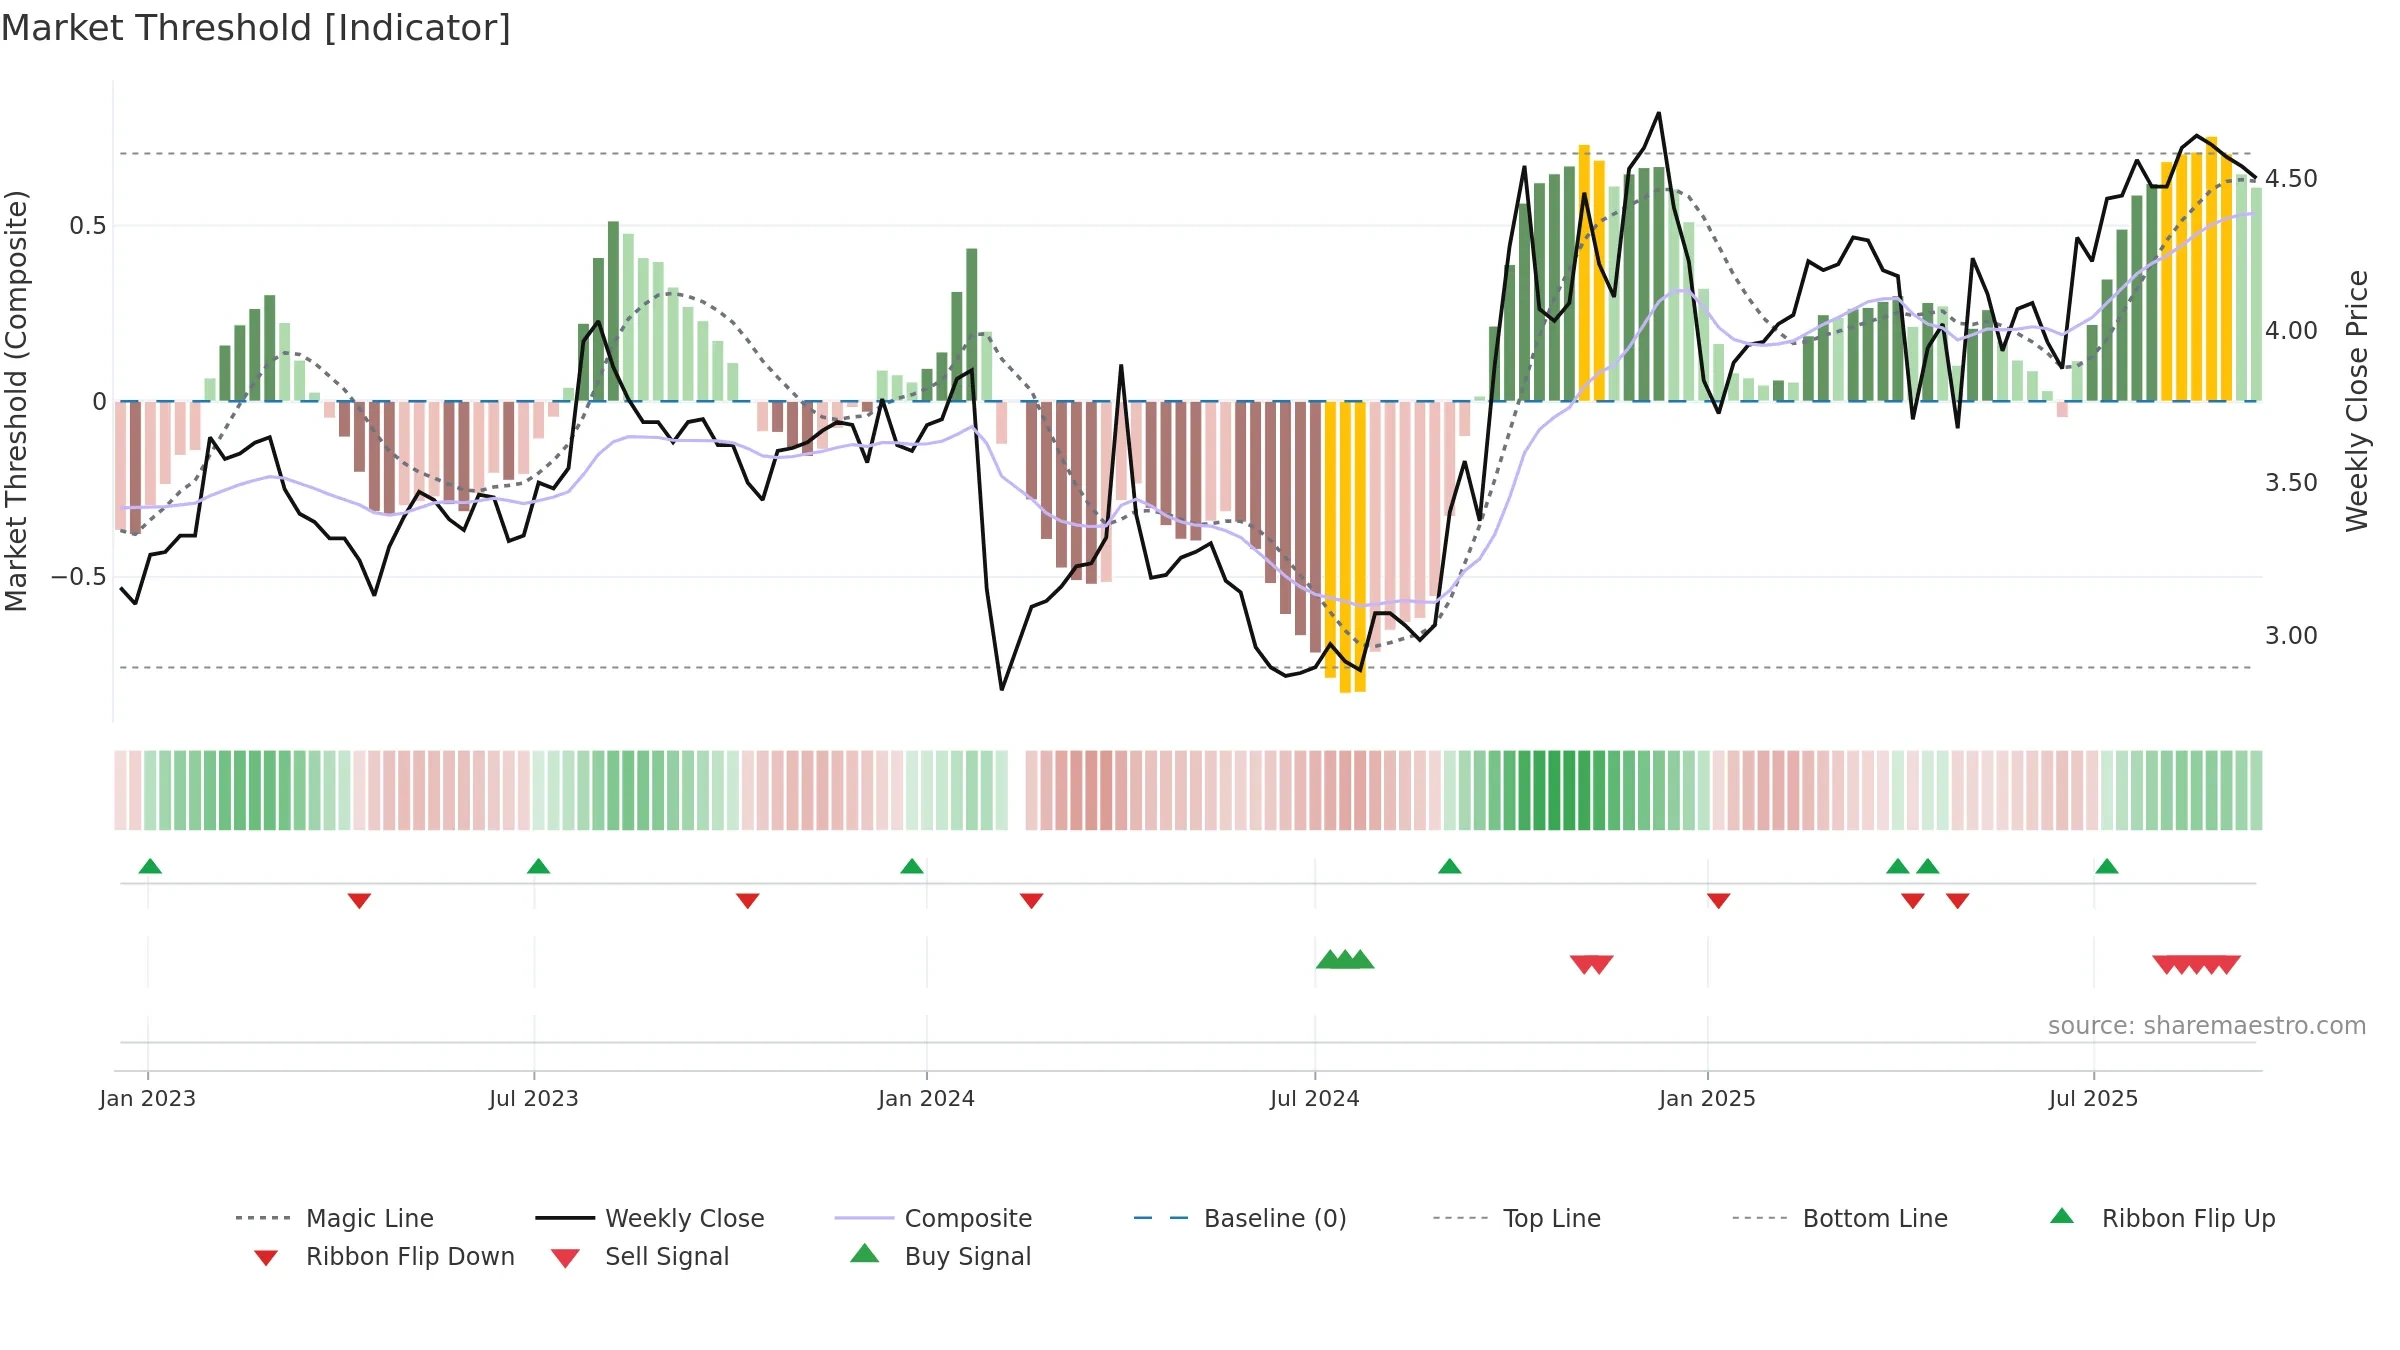Click the Weekly Close Price axis title

(x=2358, y=400)
